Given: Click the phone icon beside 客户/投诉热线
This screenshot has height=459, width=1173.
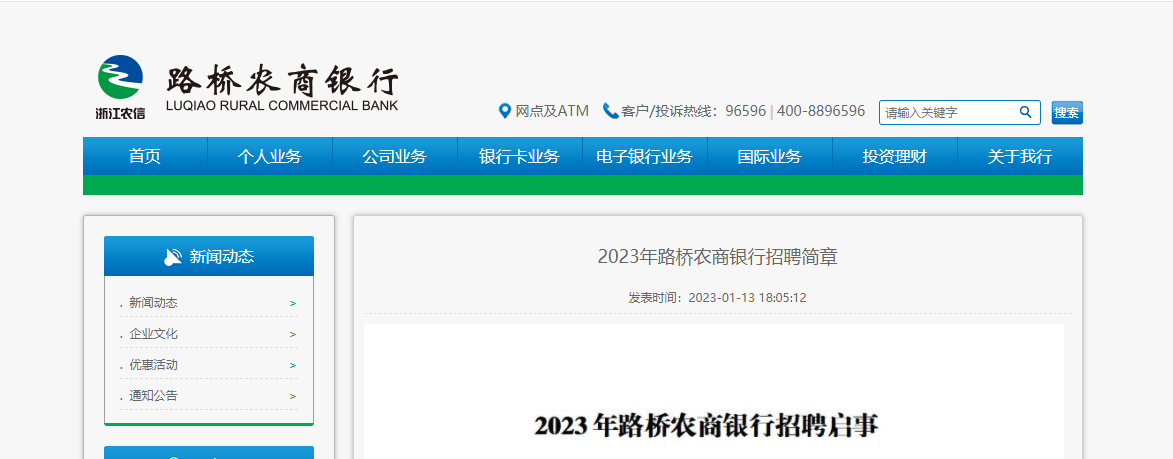Looking at the screenshot, I should tap(610, 111).
